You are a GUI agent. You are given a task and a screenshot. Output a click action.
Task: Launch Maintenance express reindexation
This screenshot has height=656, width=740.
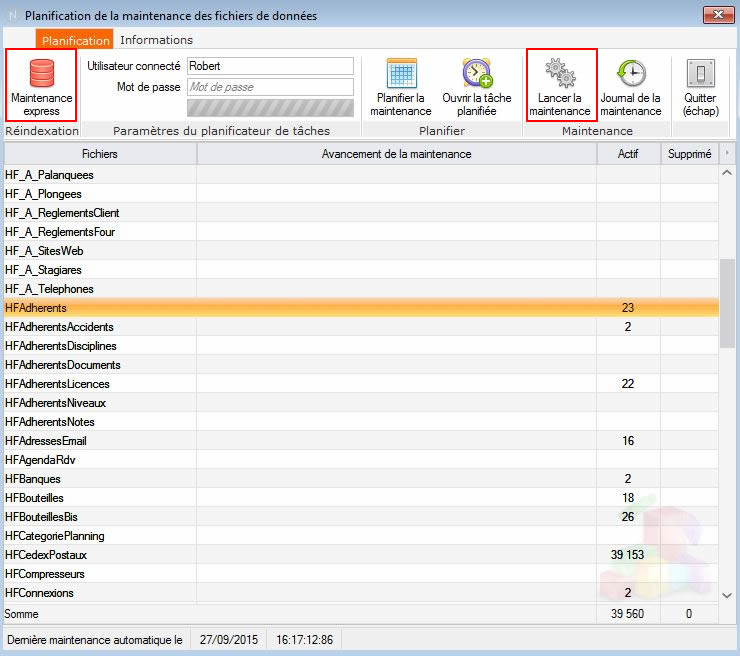[x=41, y=85]
